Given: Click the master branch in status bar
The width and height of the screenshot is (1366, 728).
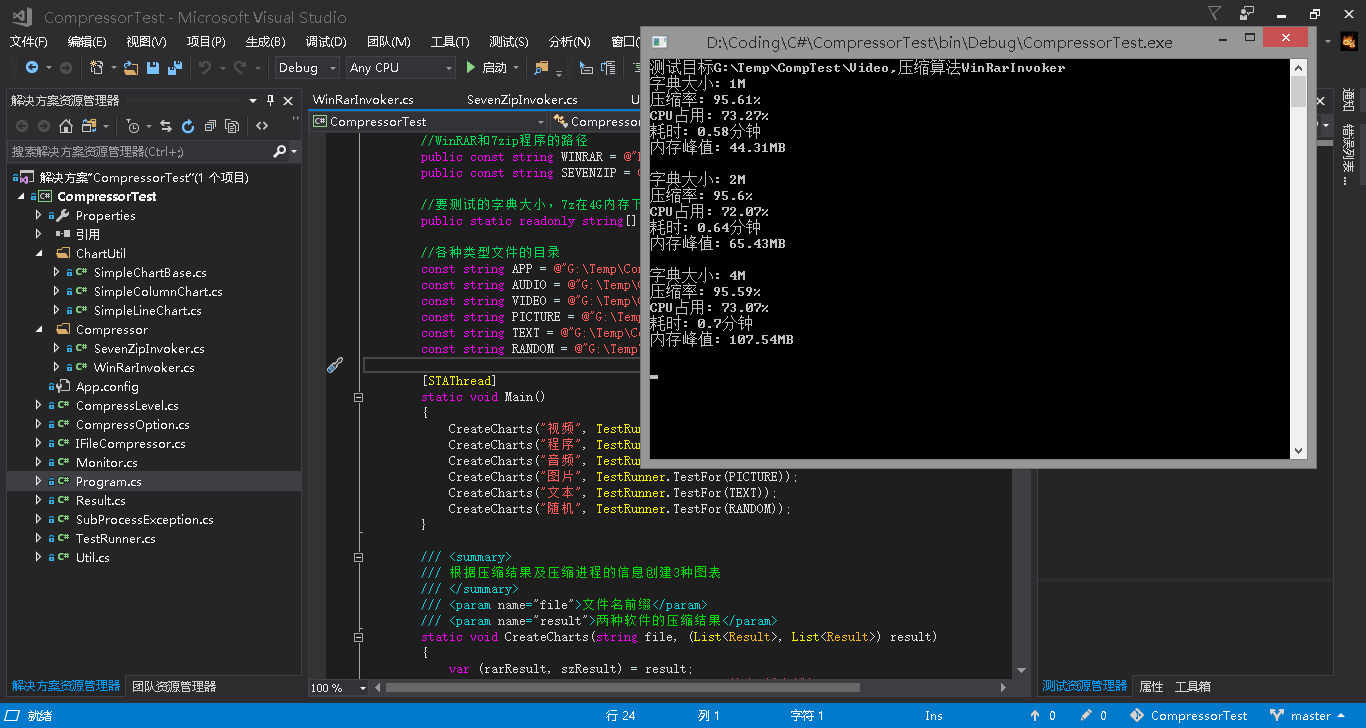Looking at the screenshot, I should 1310,716.
